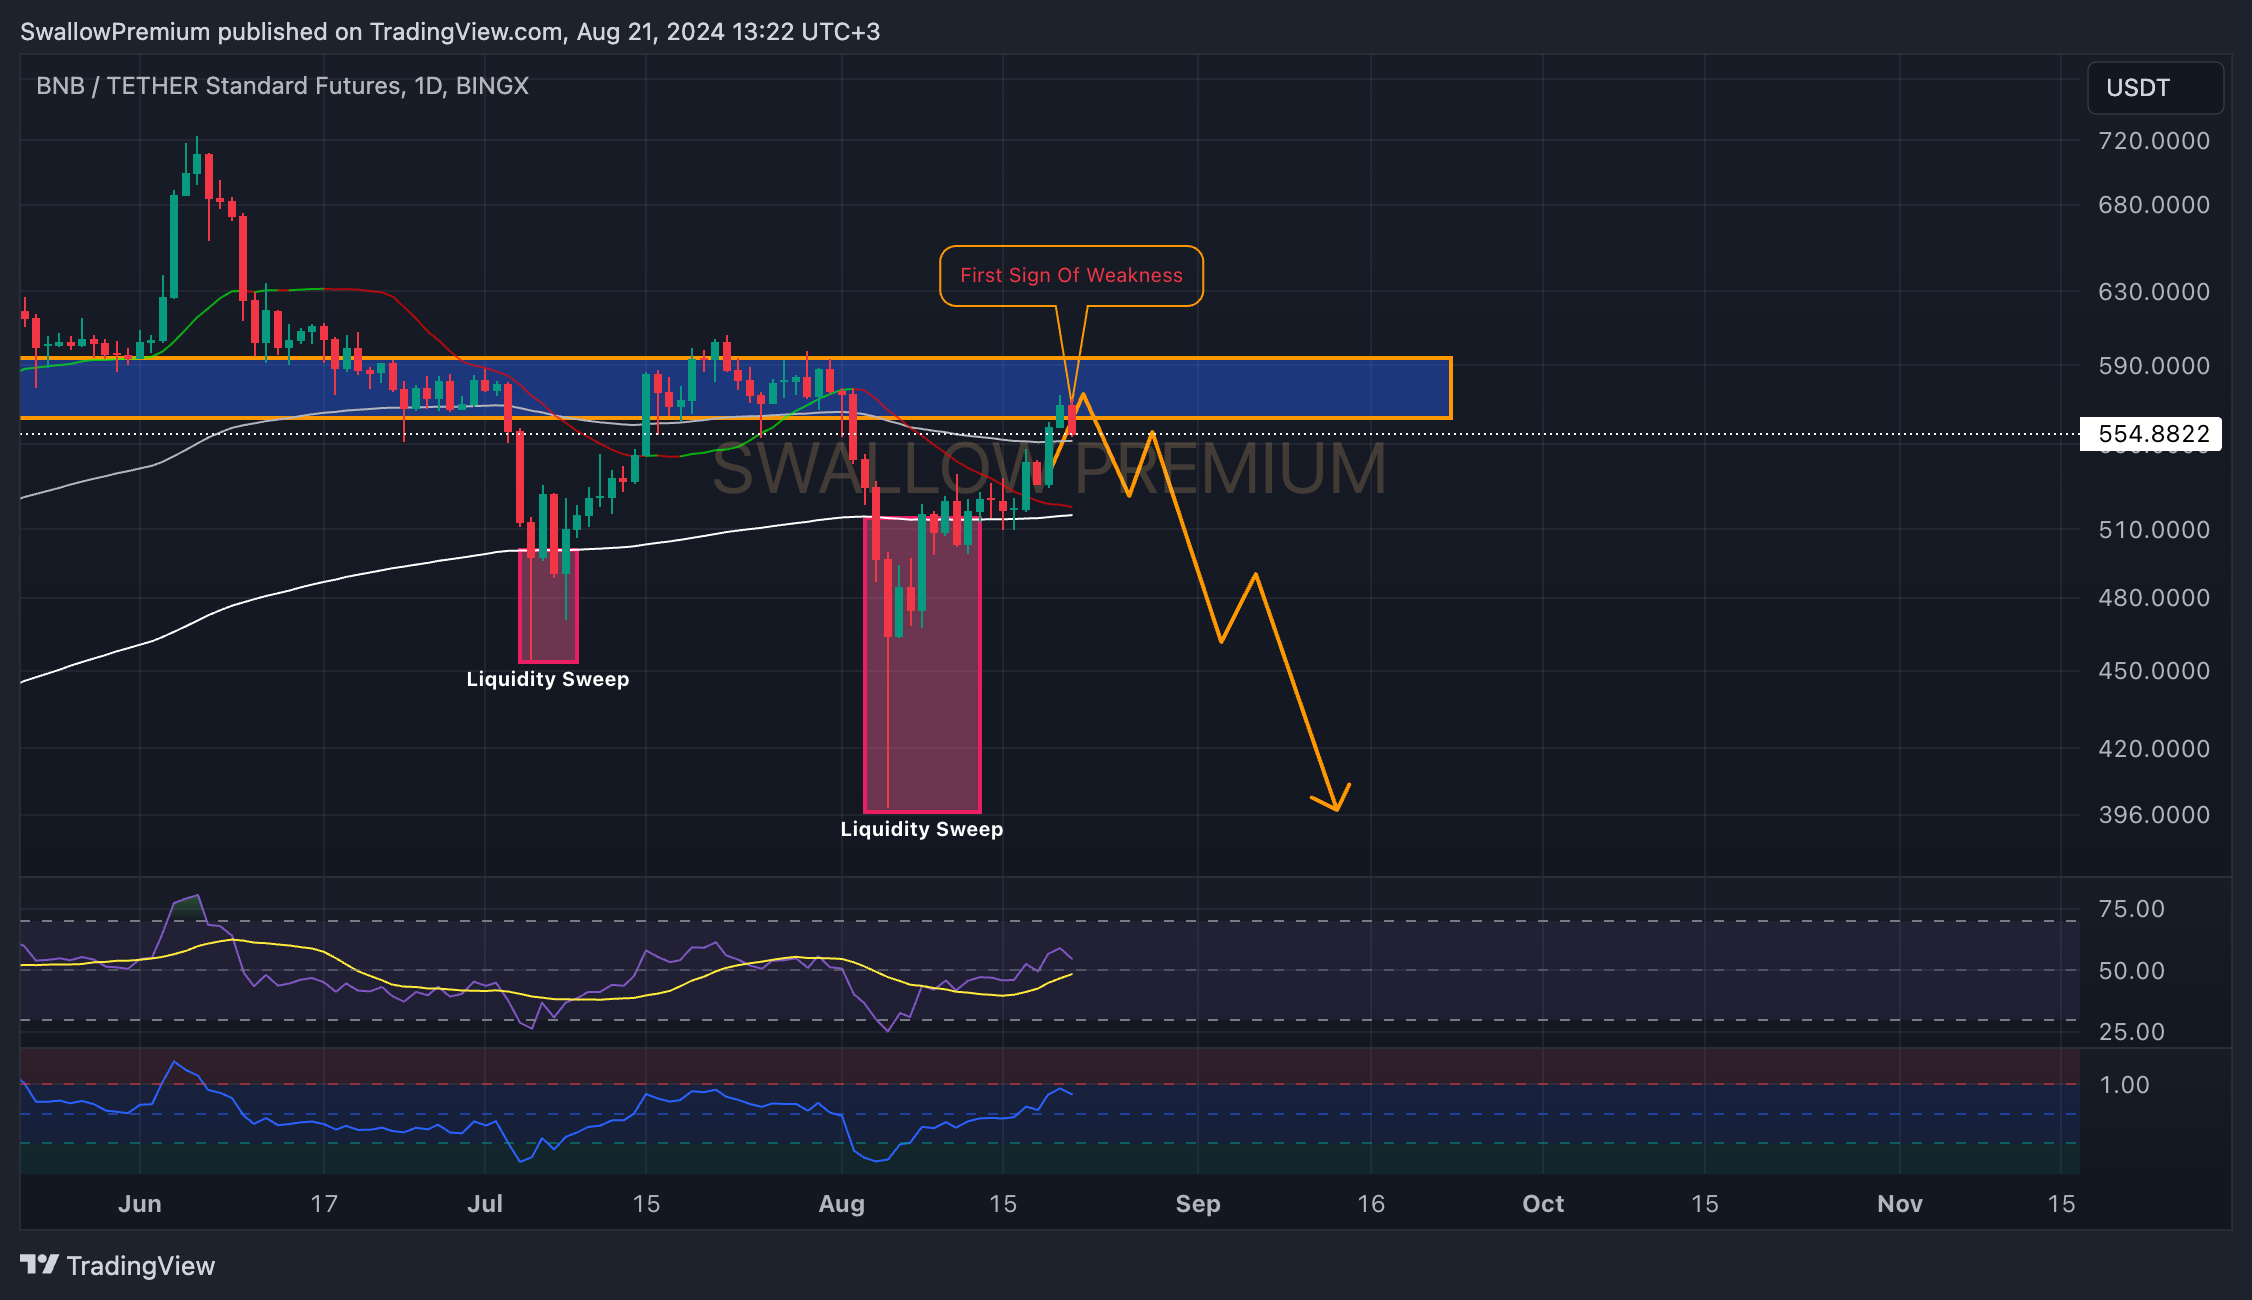
Task: Click the 450.0000 price axis label
Action: [x=2154, y=671]
